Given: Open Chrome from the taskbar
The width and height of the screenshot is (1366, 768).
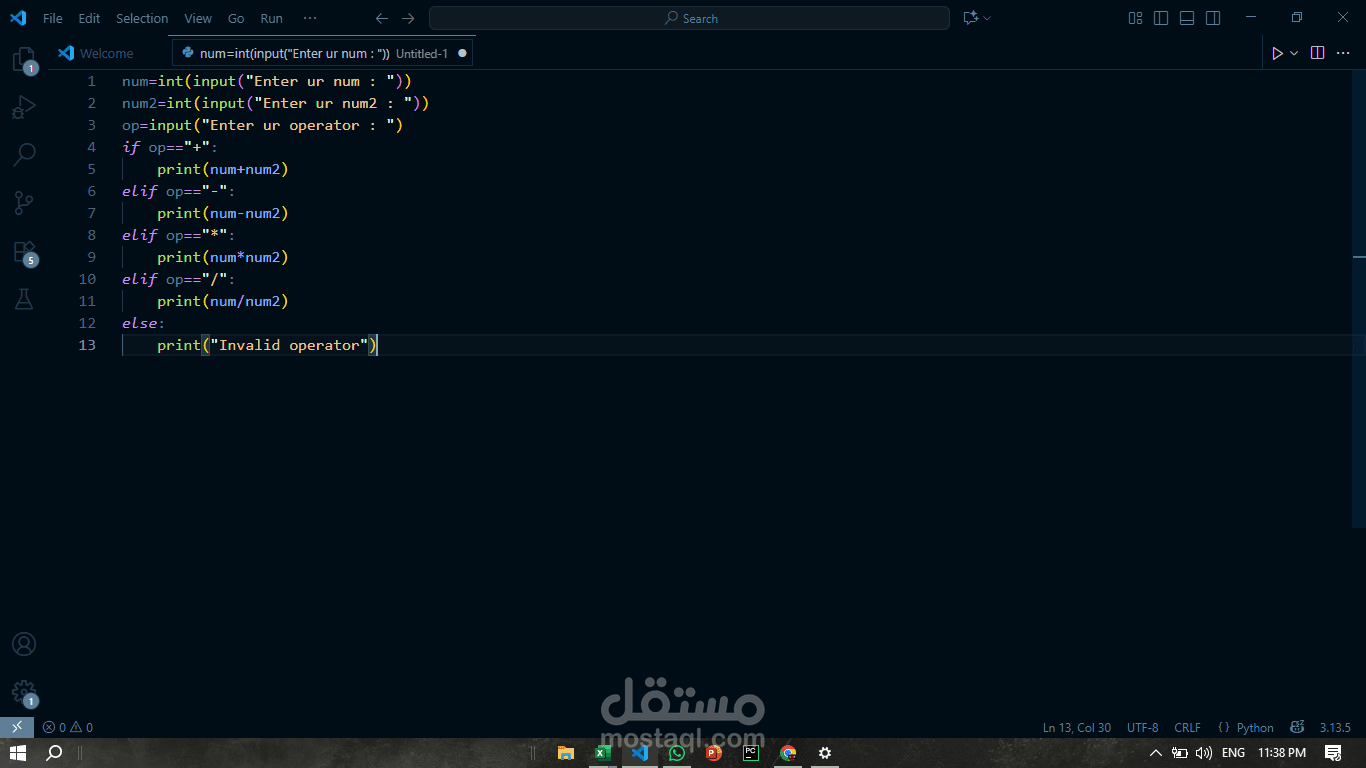Looking at the screenshot, I should pyautogui.click(x=788, y=753).
